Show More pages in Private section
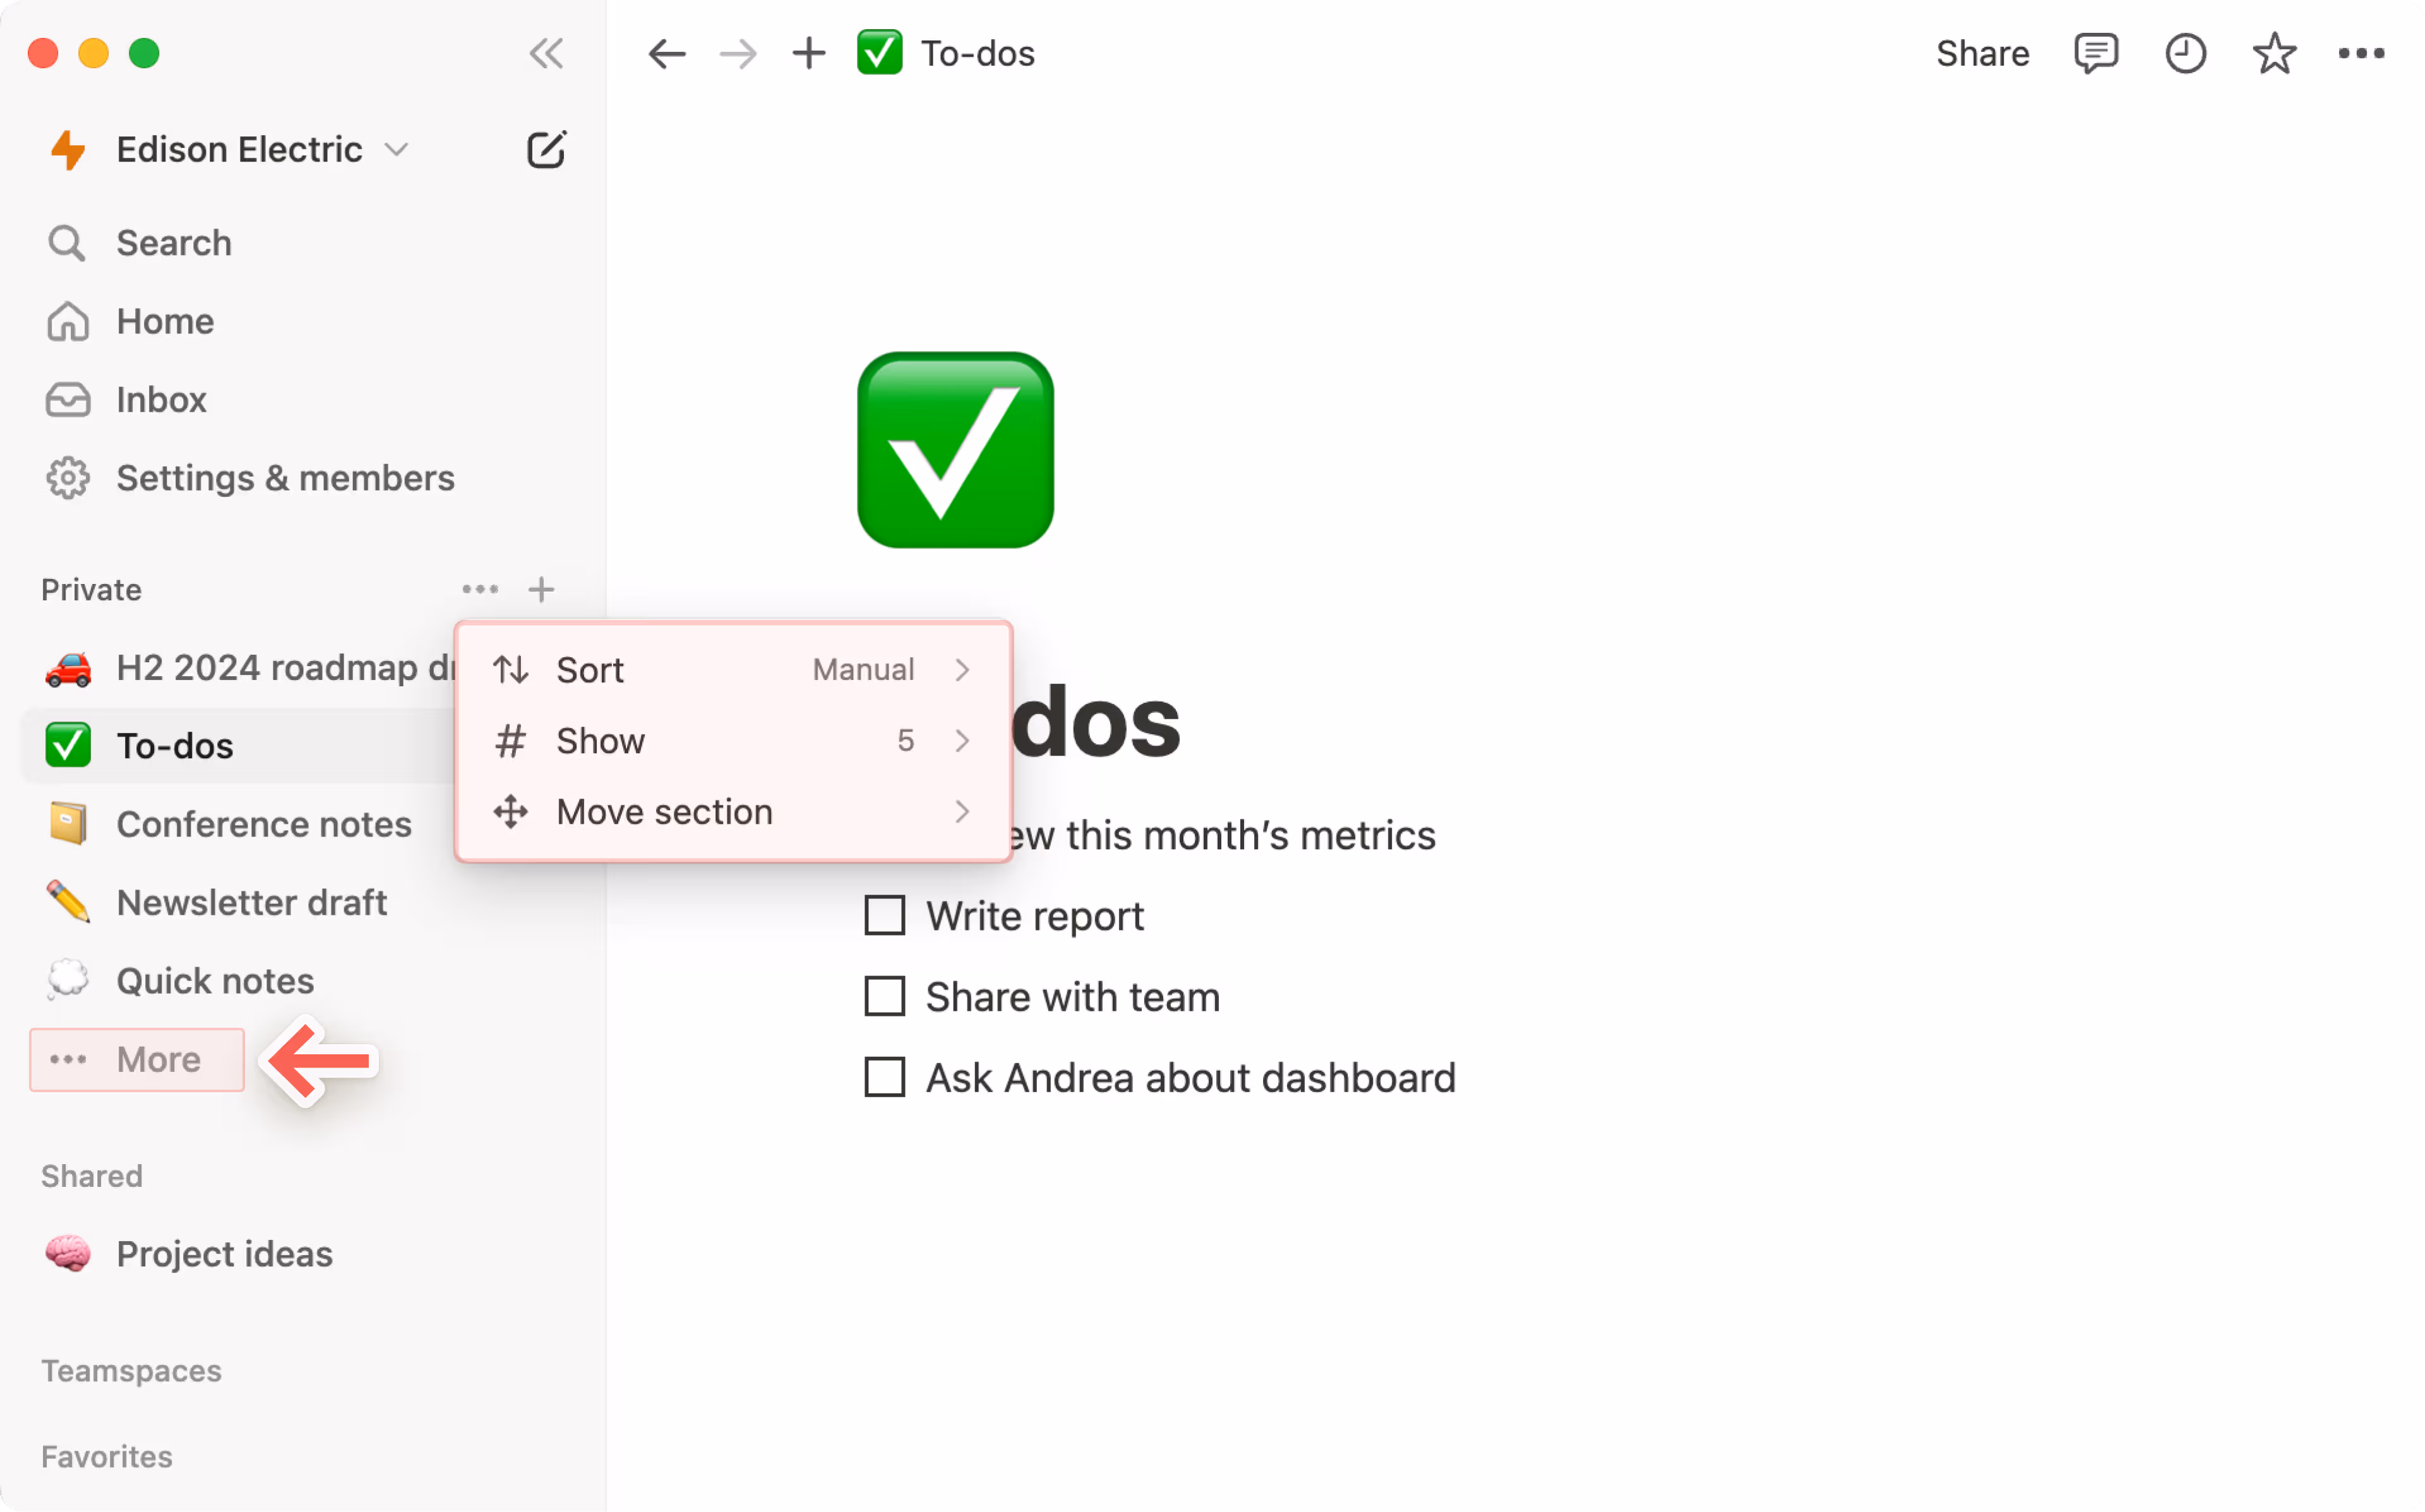This screenshot has width=2425, height=1512. (x=137, y=1059)
